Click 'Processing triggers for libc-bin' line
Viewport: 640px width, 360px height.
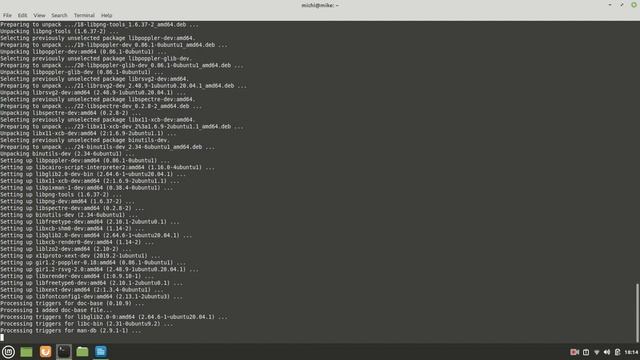pos(87,324)
